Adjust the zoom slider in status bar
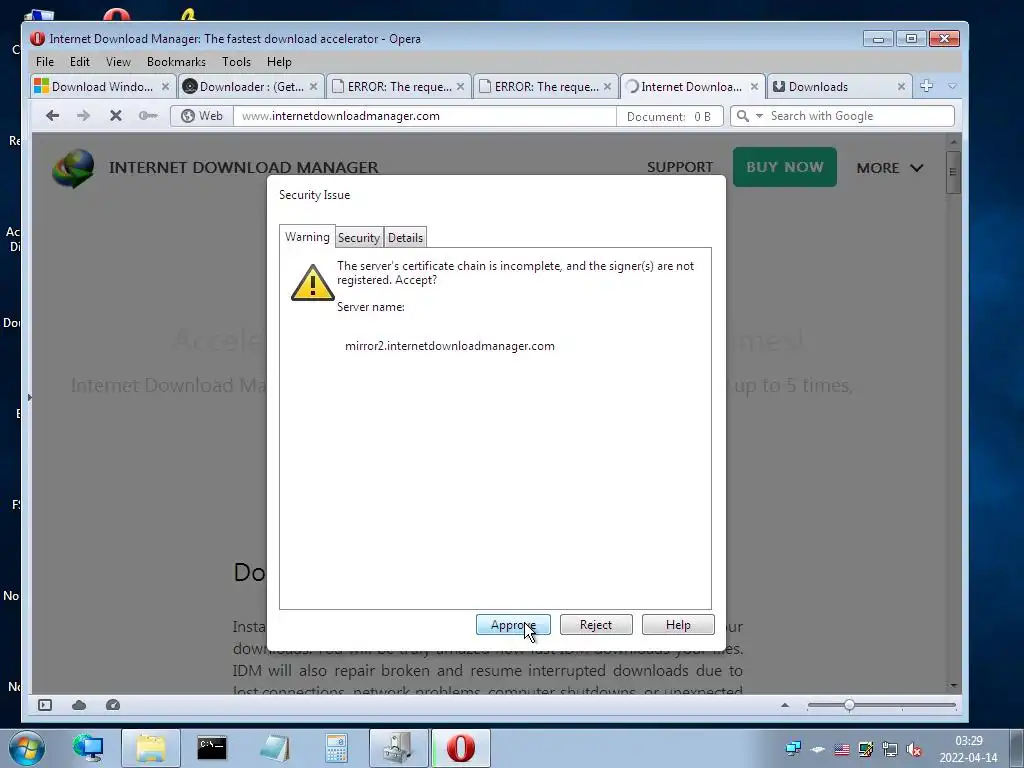 (849, 705)
